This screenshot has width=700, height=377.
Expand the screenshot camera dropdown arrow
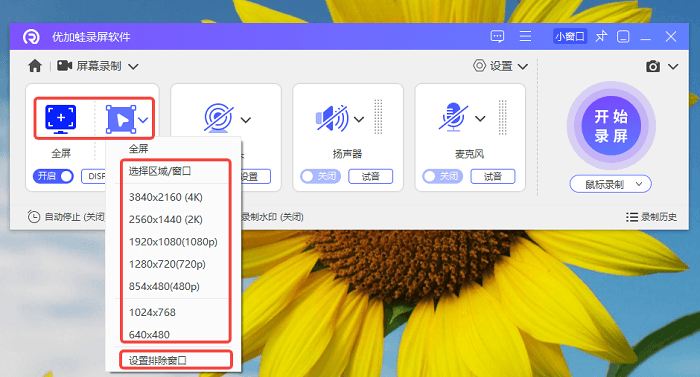tap(673, 67)
